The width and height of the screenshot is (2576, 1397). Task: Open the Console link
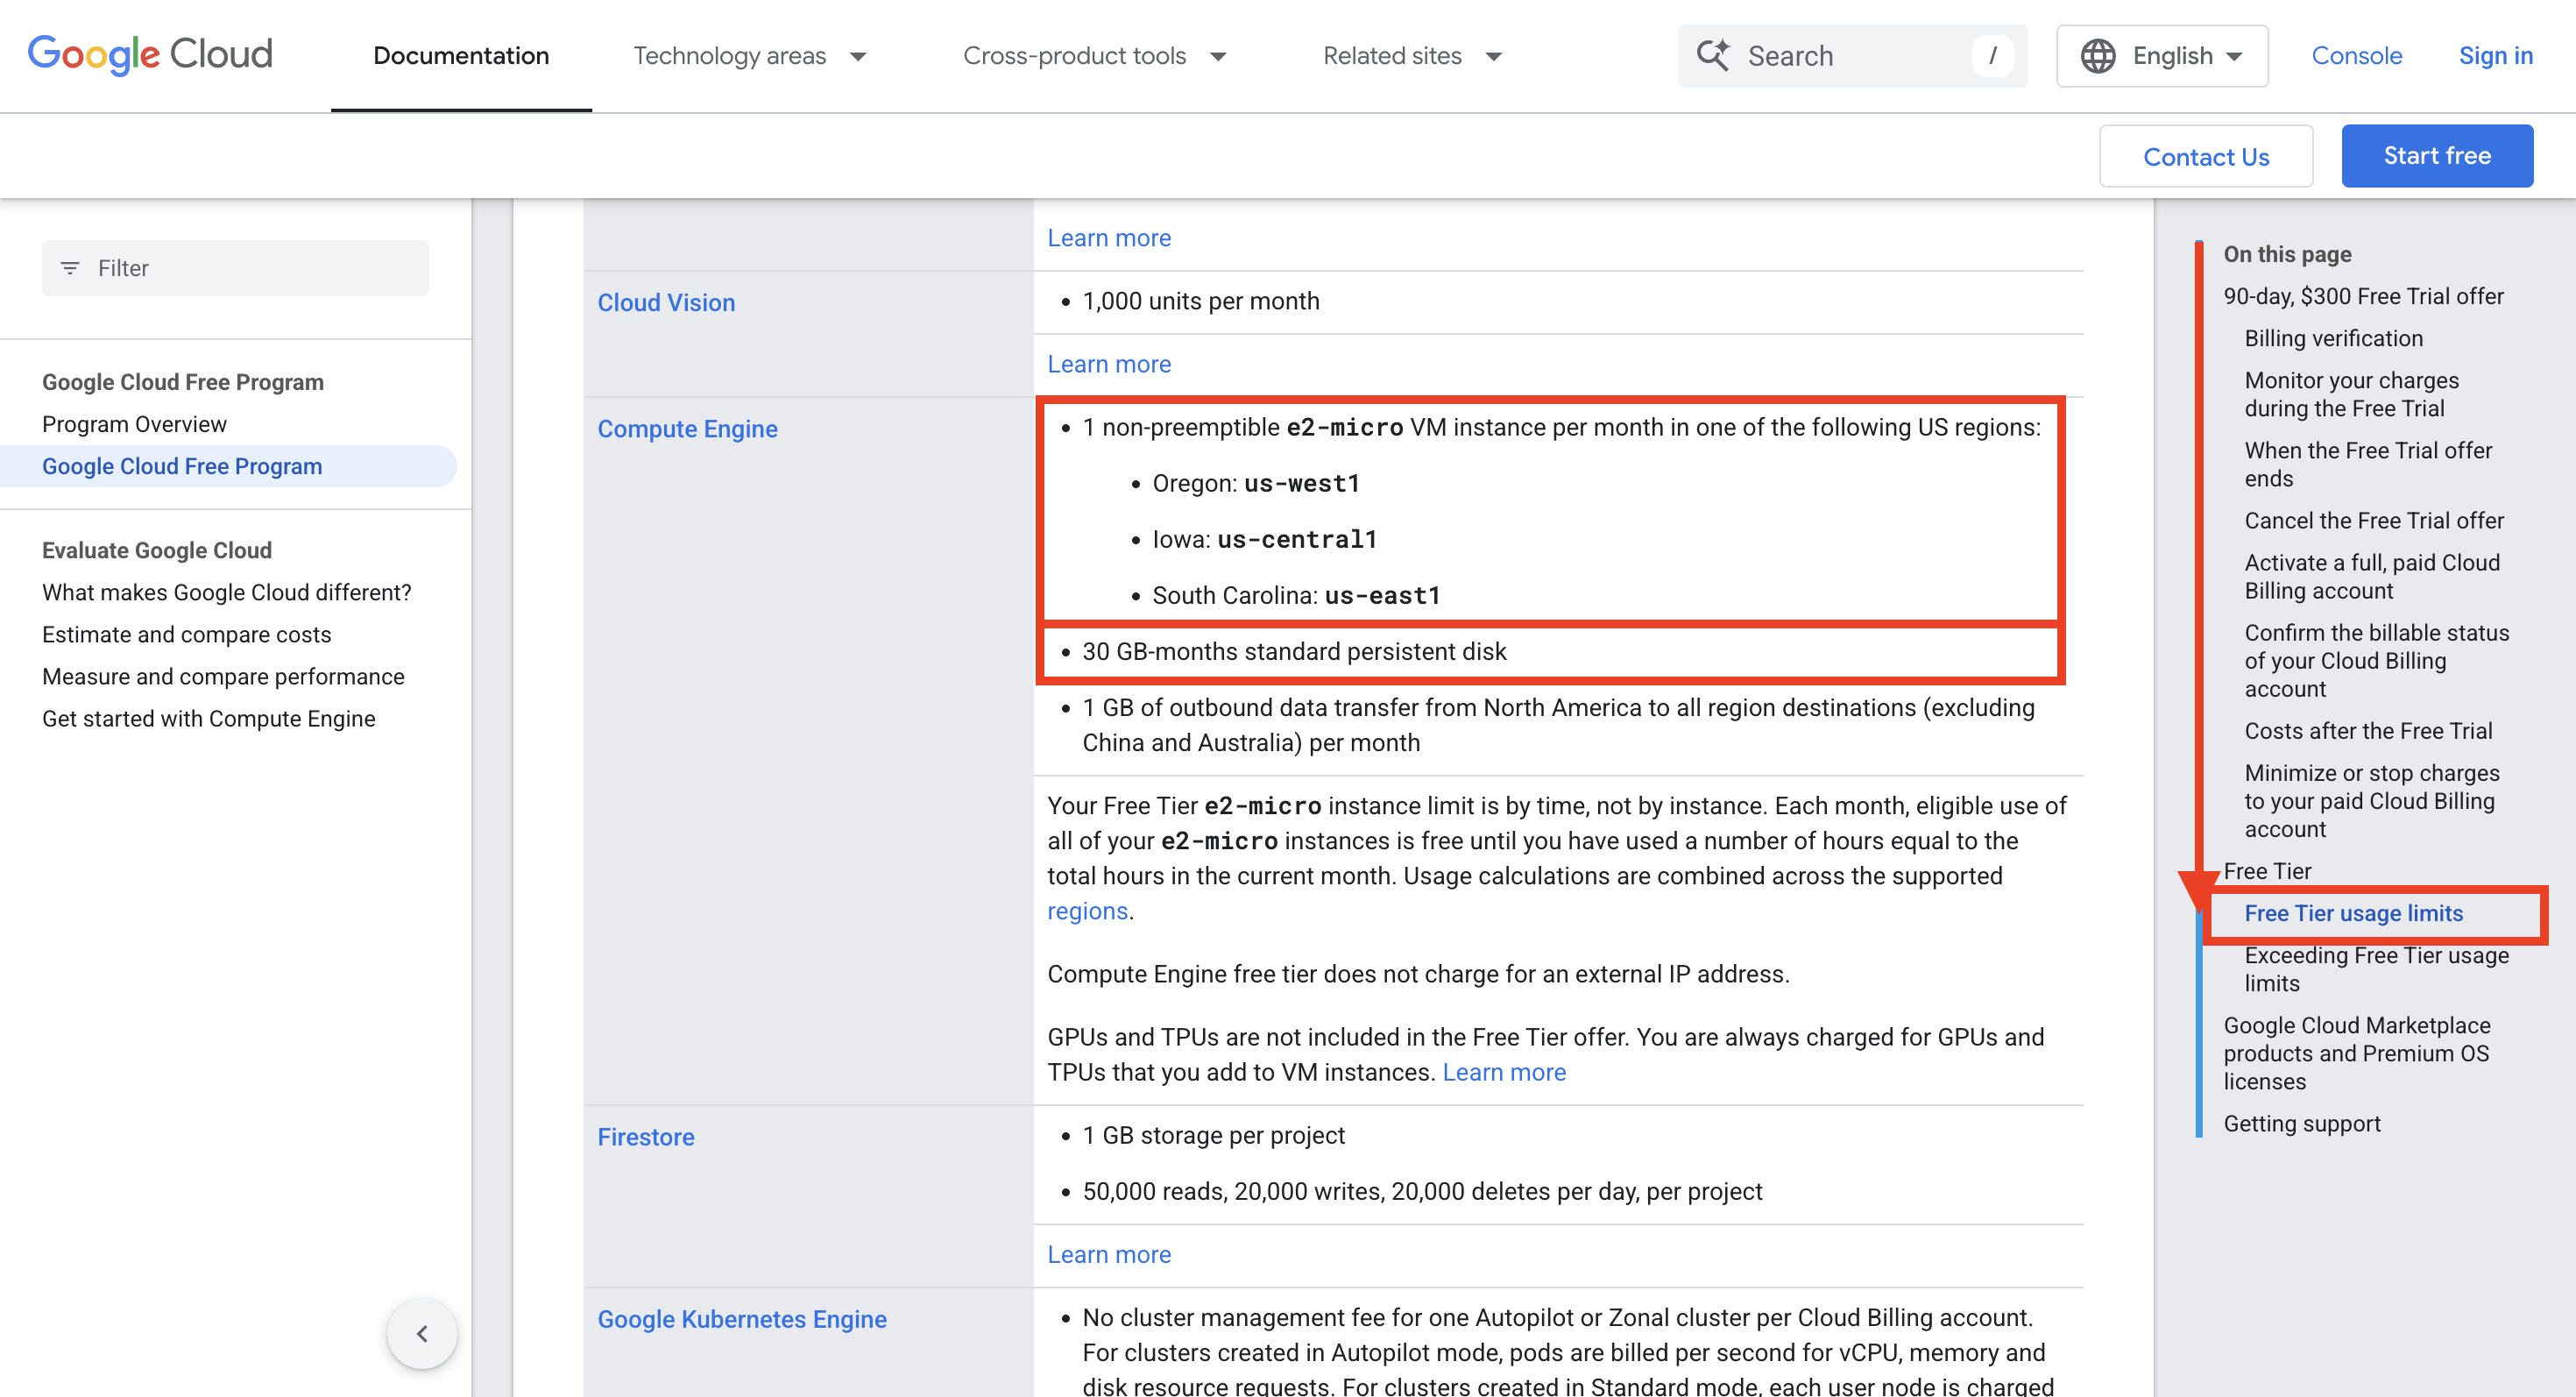click(x=2356, y=56)
